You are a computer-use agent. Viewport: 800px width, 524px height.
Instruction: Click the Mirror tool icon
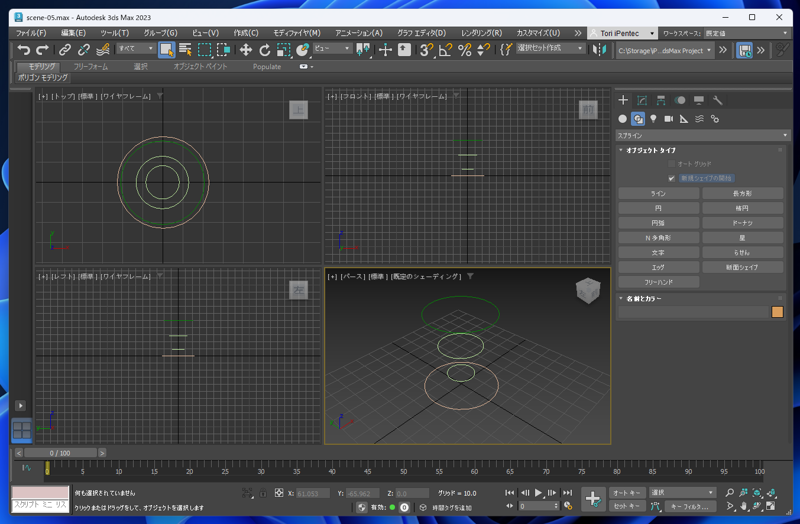(x=599, y=49)
